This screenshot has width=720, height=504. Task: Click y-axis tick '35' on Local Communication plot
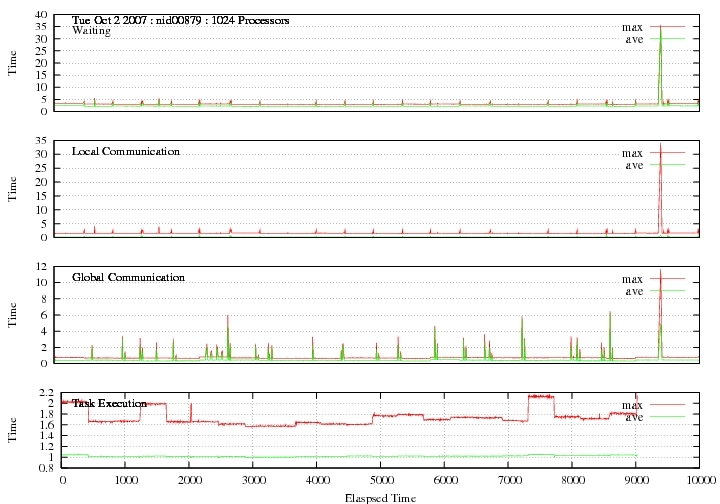(x=41, y=140)
